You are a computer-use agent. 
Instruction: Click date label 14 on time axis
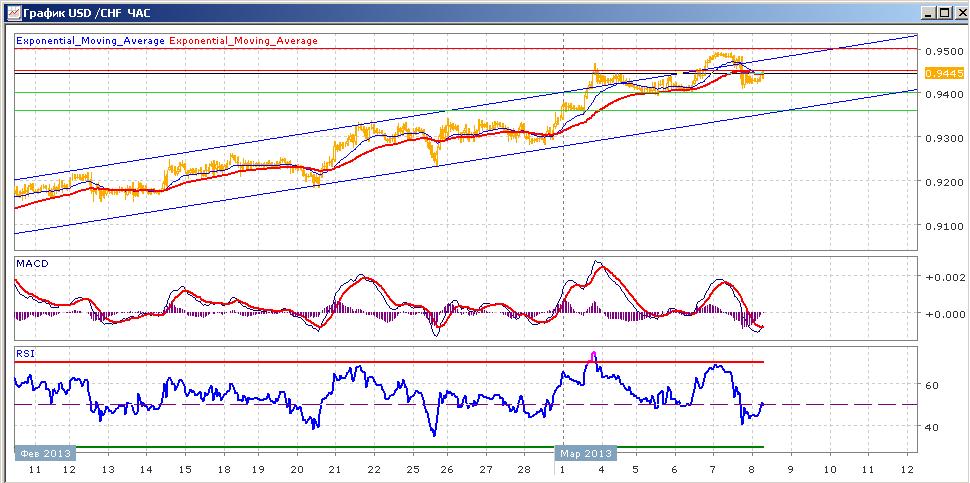(146, 470)
